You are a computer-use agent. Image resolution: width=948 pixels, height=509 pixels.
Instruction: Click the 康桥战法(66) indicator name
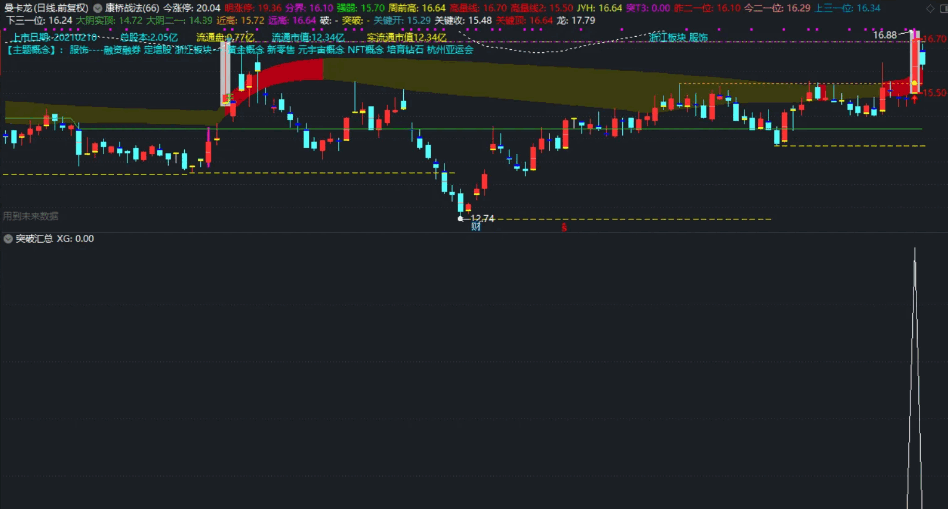pyautogui.click(x=132, y=8)
